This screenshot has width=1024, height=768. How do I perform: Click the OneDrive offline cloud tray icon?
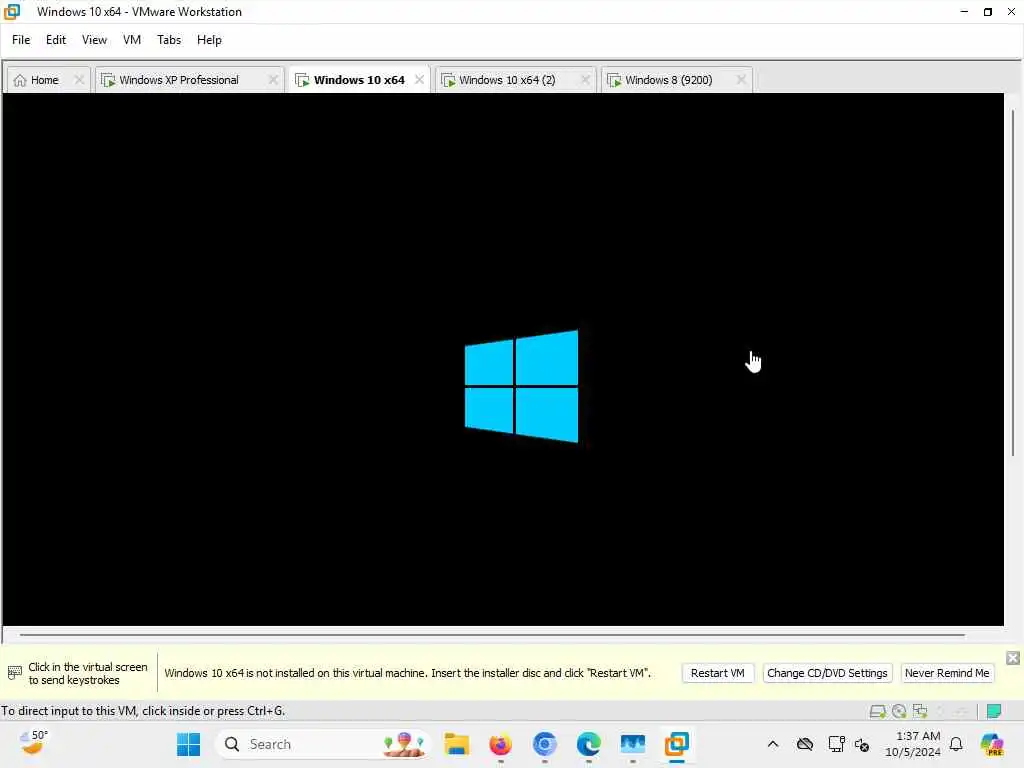pos(805,744)
